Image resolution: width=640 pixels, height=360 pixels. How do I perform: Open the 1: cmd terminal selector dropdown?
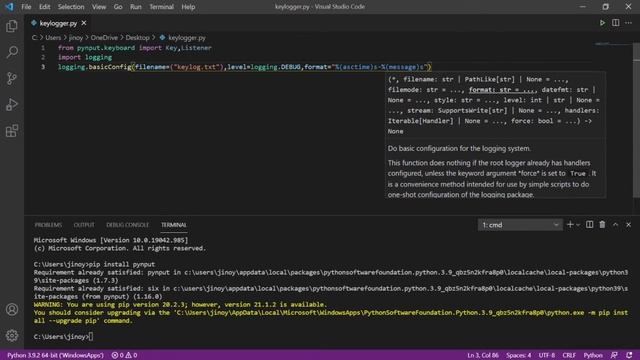(x=520, y=225)
